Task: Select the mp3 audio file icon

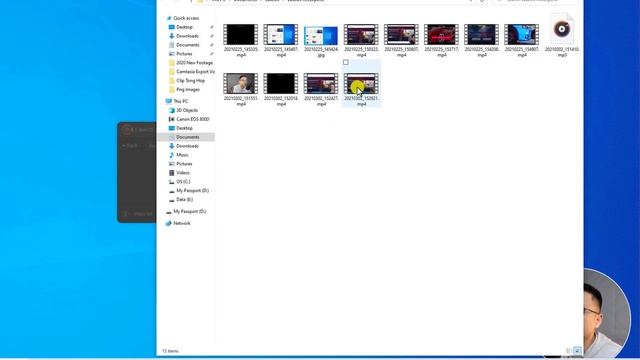Action: click(562, 29)
